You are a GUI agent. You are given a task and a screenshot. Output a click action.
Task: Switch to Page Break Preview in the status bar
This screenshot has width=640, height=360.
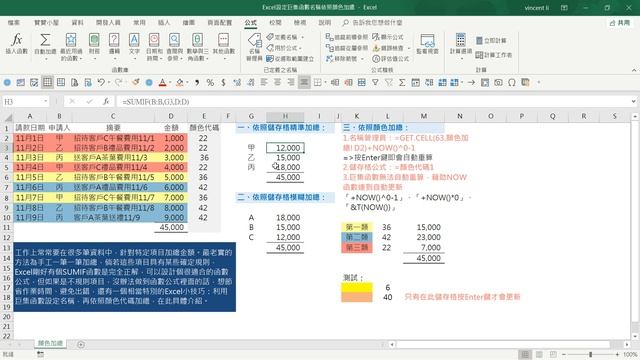[x=553, y=354]
